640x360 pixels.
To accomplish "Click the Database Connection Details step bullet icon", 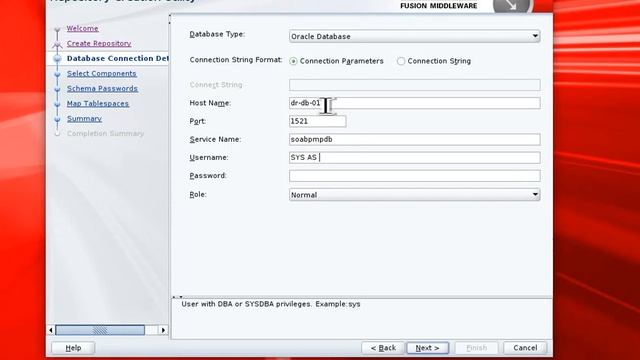I will [x=57, y=59].
